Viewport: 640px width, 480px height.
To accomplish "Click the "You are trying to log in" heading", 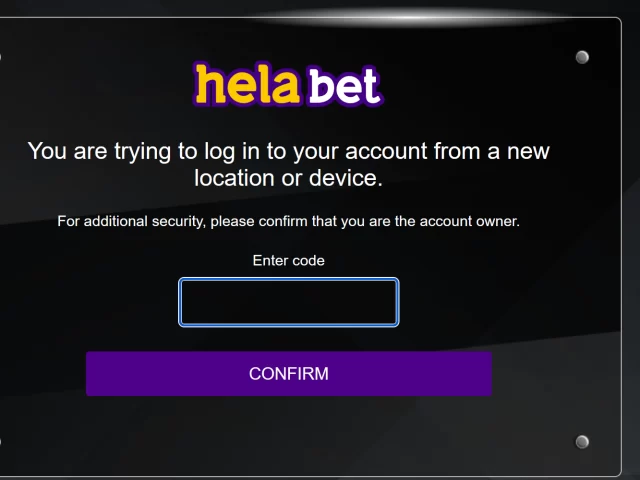I will tap(288, 152).
